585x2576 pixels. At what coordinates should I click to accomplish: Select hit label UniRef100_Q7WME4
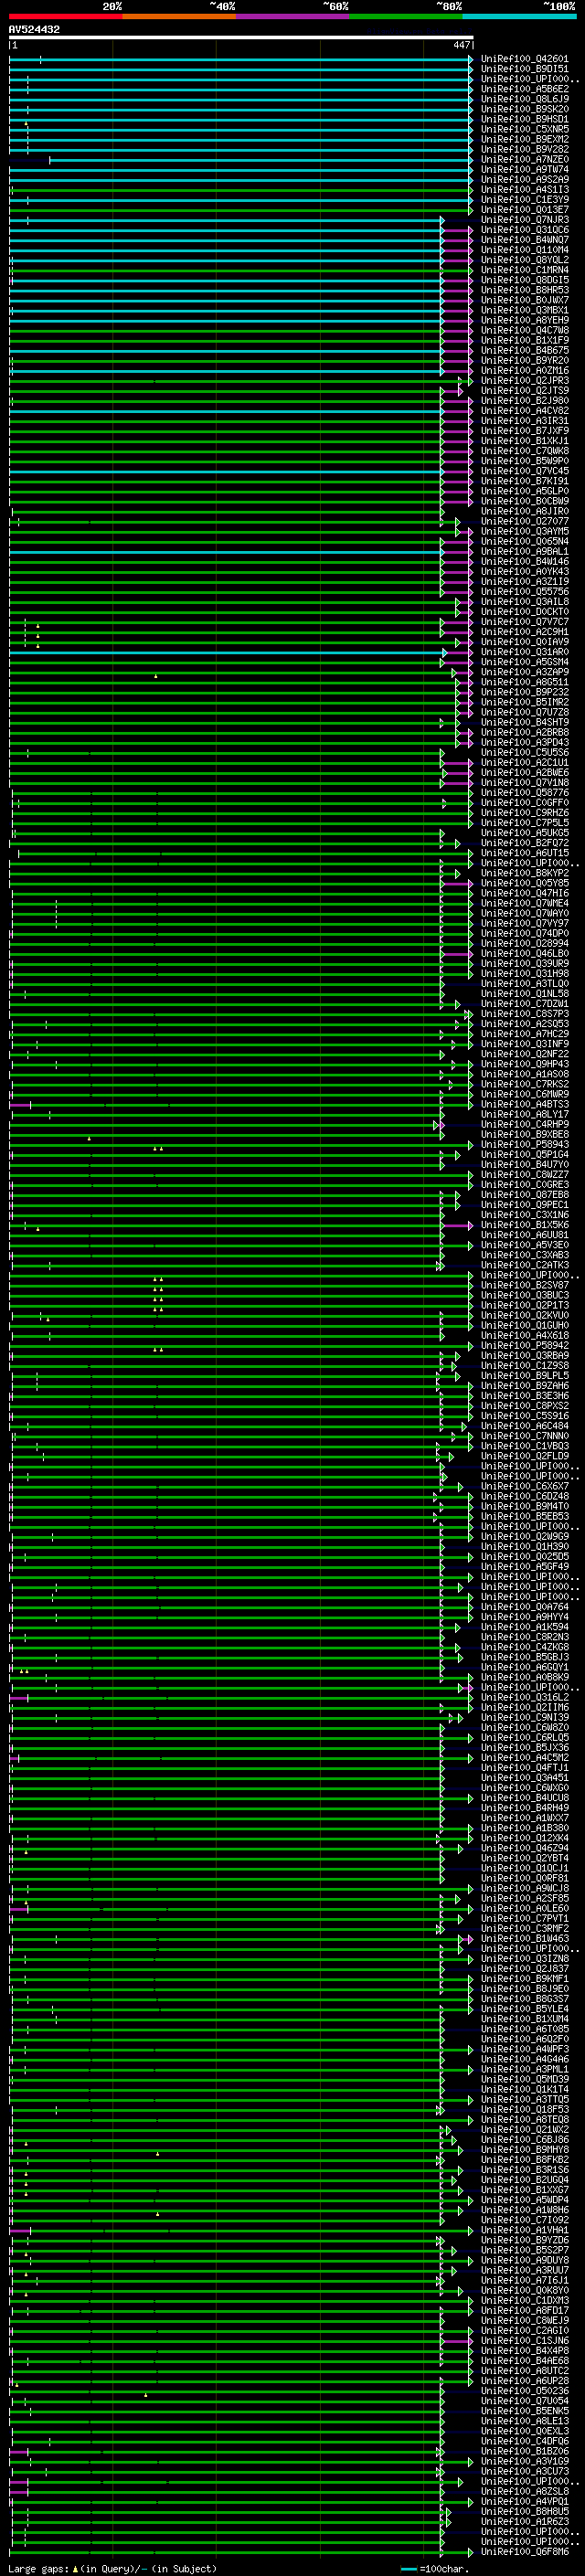[525, 903]
